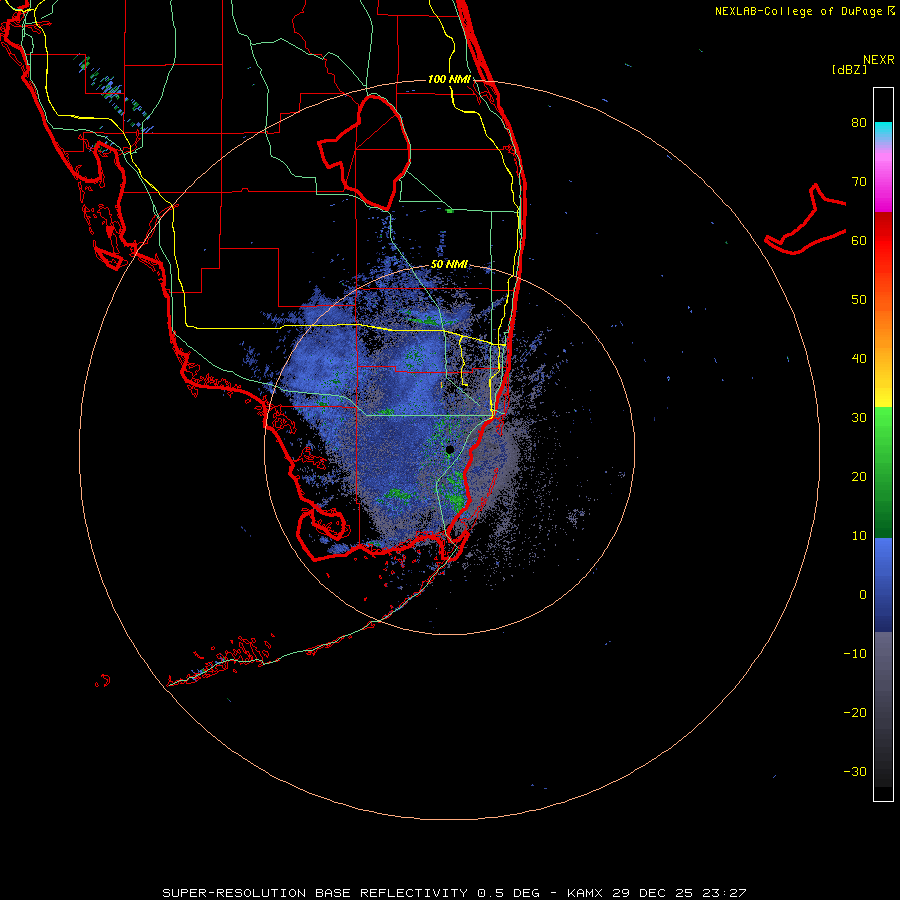Click the 0 value on dBZ scale
The image size is (900, 900).
pyautogui.click(x=863, y=595)
